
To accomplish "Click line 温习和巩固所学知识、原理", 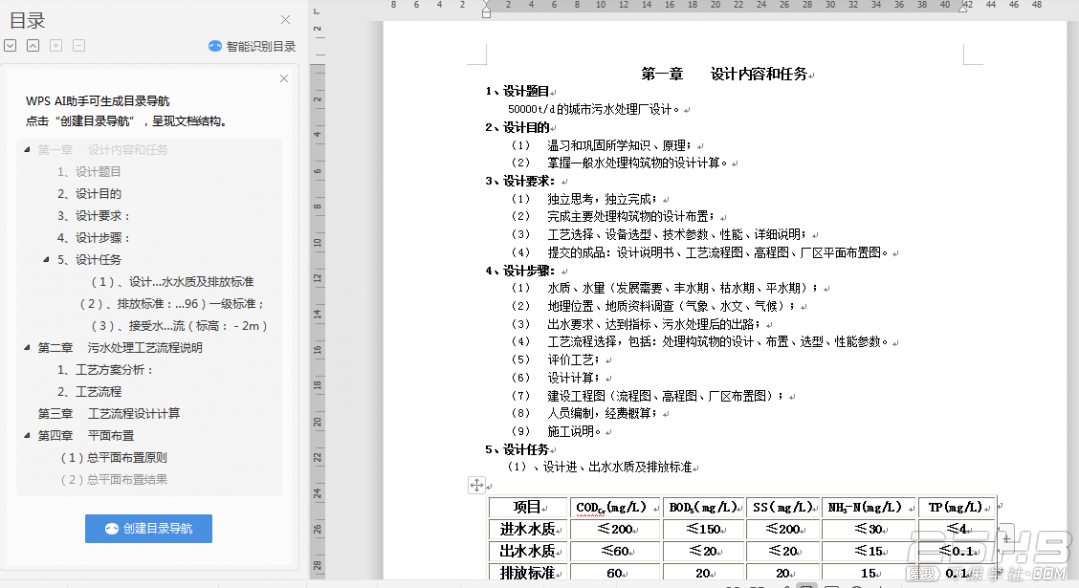I will coord(619,145).
